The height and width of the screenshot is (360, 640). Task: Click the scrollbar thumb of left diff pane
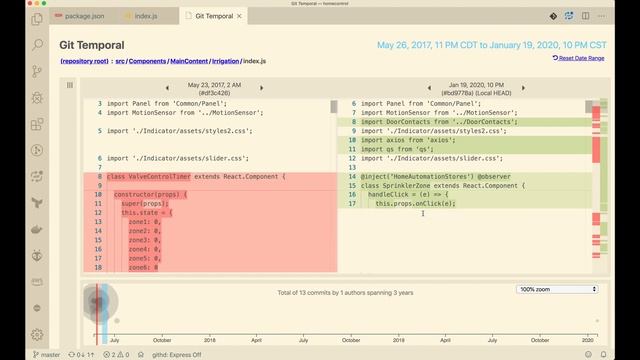tap(334, 107)
